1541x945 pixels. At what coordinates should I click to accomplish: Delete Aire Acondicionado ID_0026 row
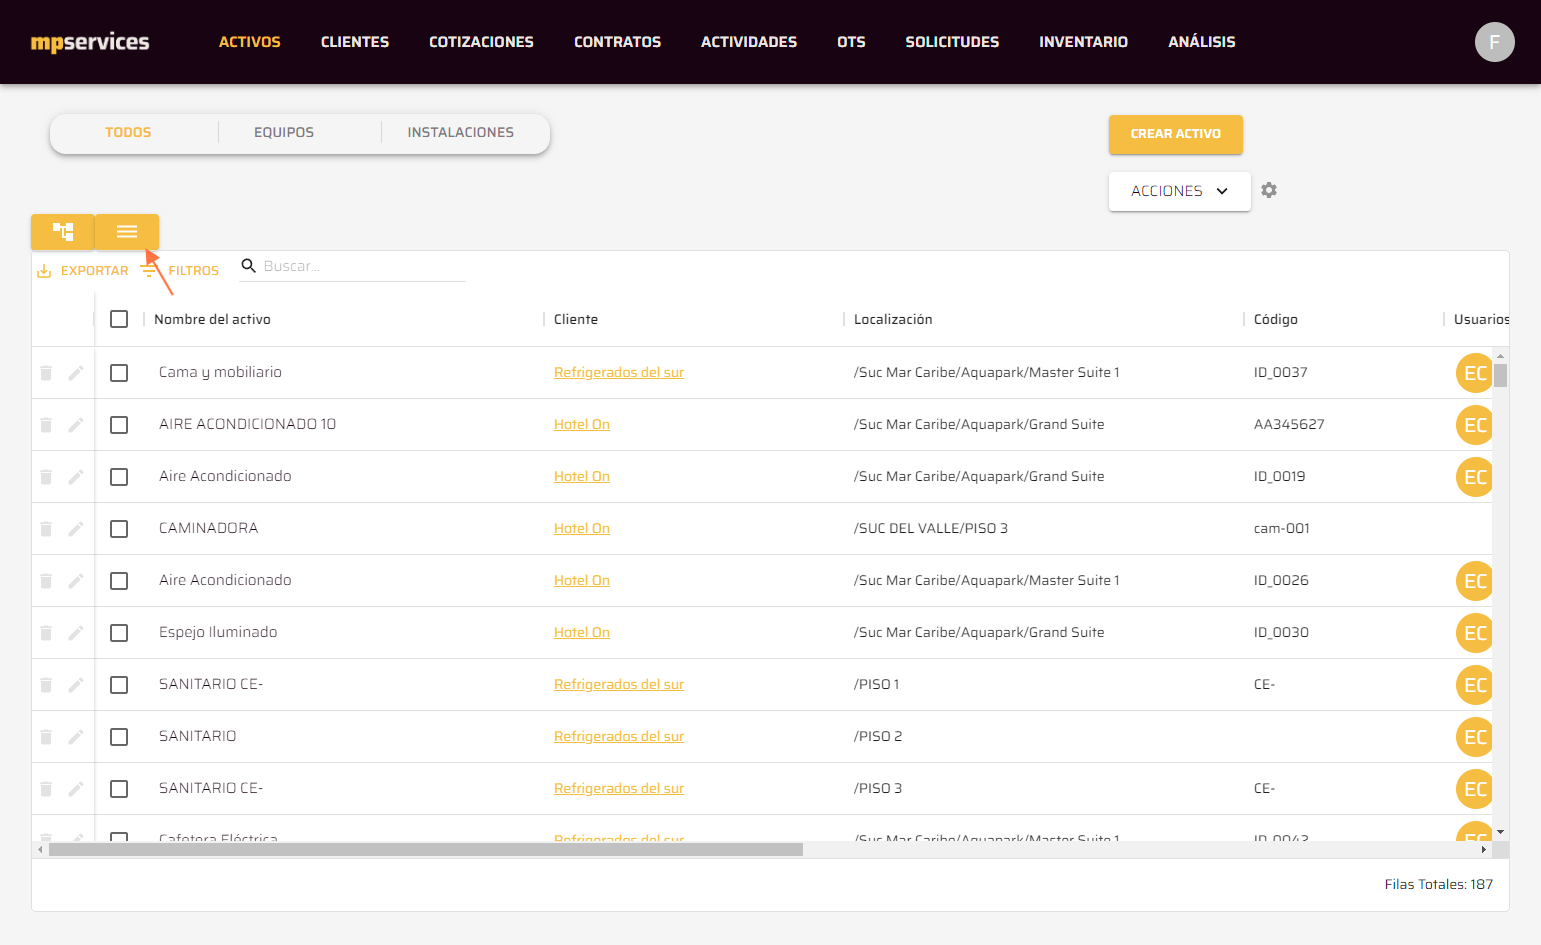point(46,581)
